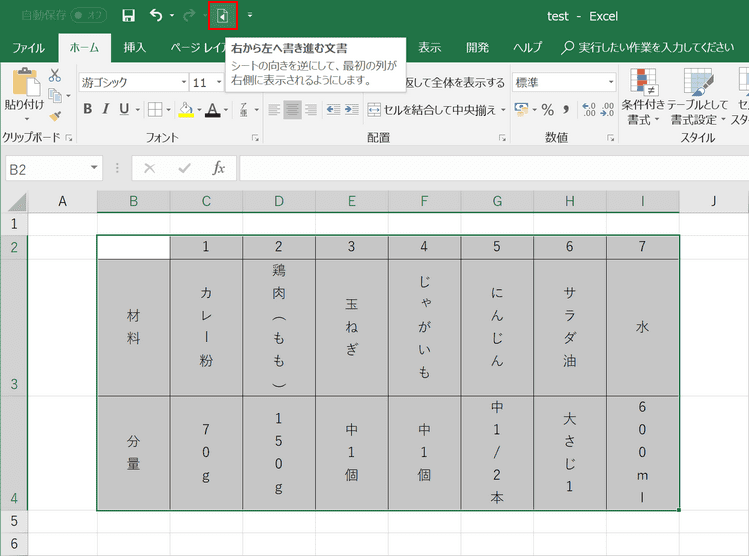Click the cell containing サラダ油
The width and height of the screenshot is (749, 556).
click(x=570, y=328)
